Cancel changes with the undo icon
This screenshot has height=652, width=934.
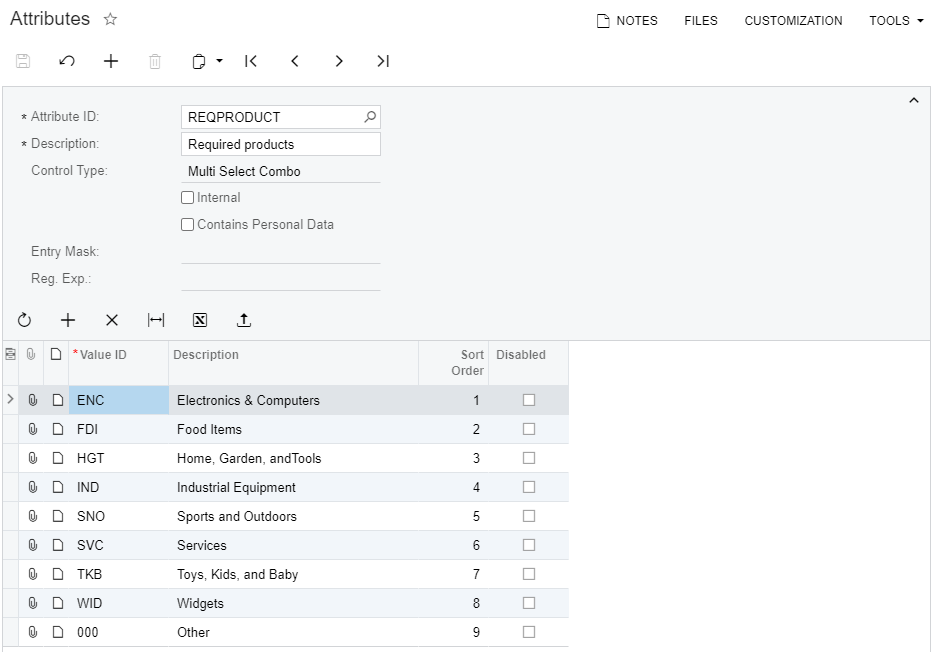click(x=67, y=61)
